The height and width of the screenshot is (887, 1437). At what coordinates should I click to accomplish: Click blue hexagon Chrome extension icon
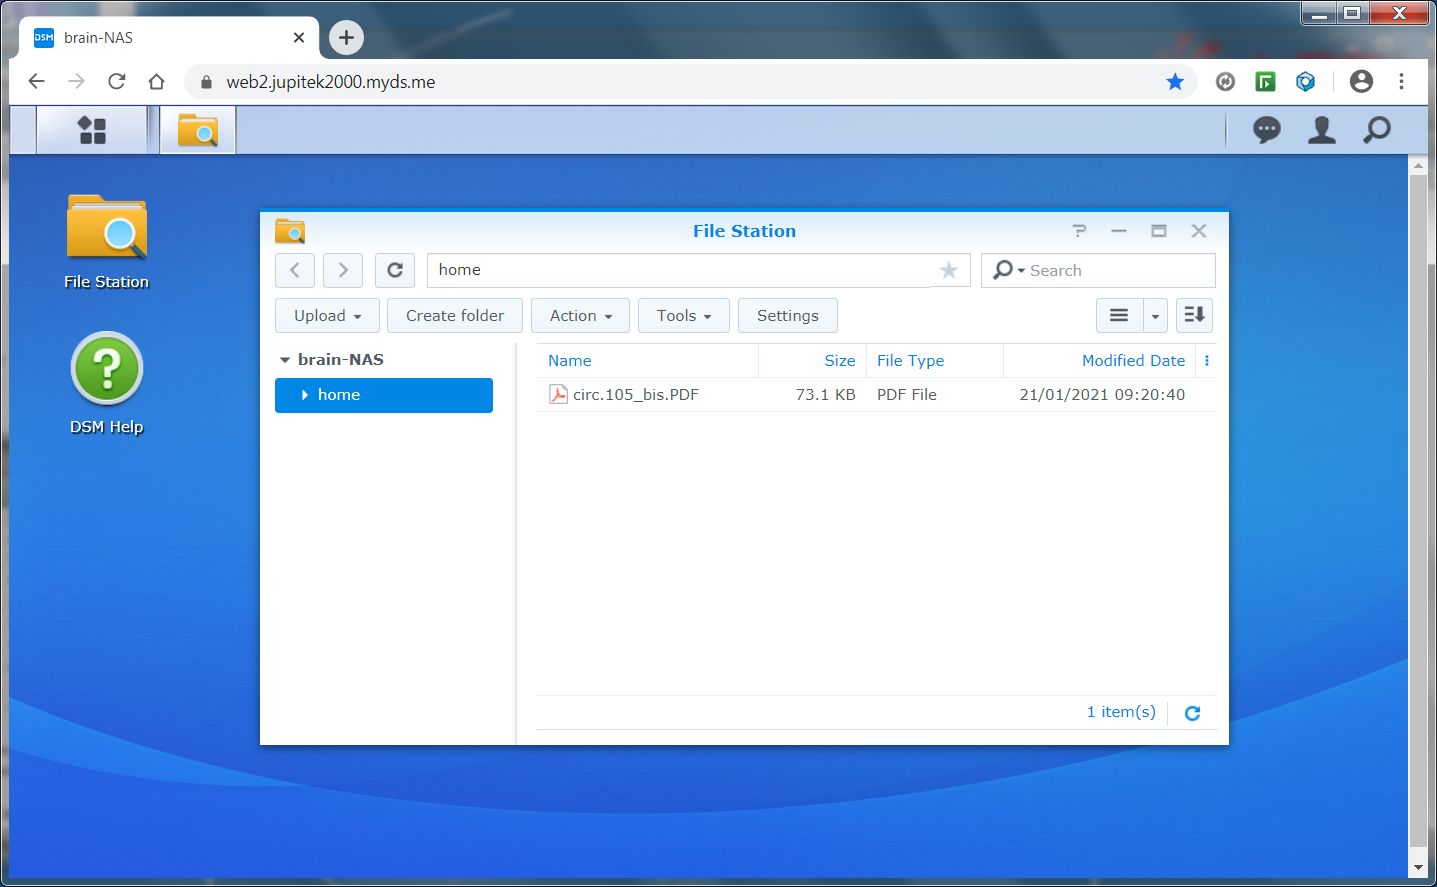(x=1305, y=82)
